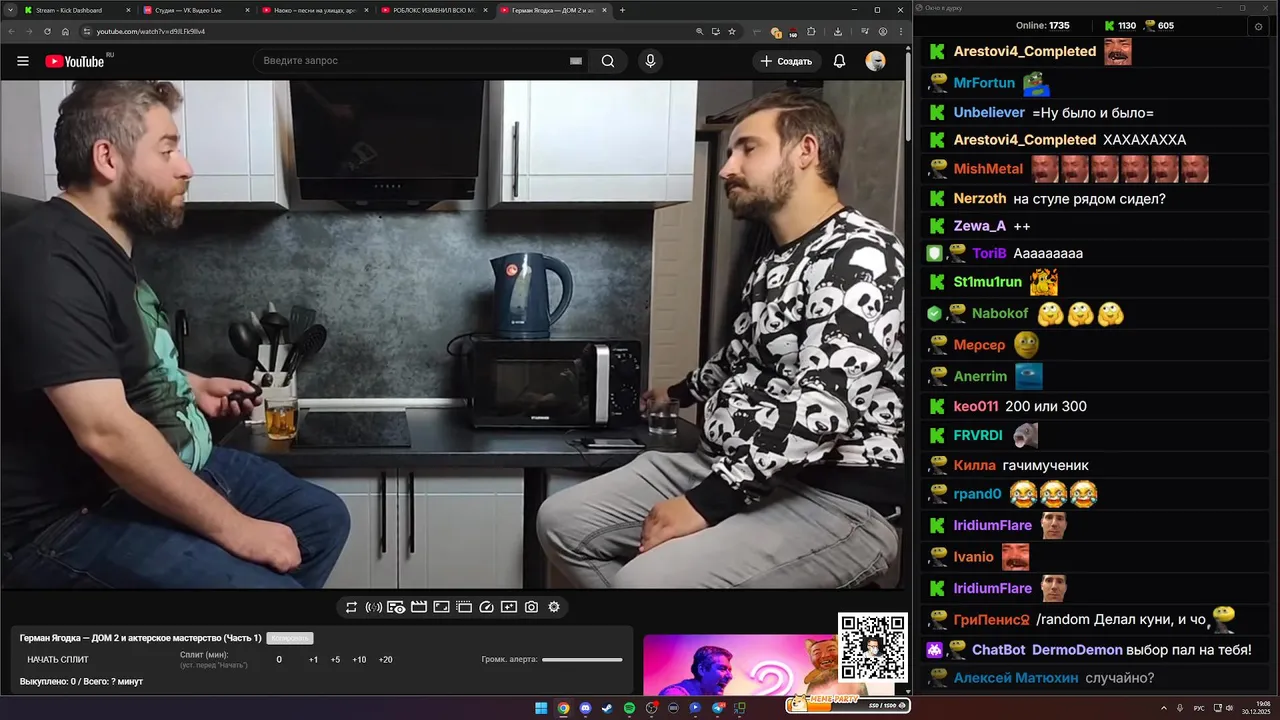Image resolution: width=1280 pixels, height=720 pixels.
Task: Click the browser address bar URL
Action: click(x=150, y=31)
